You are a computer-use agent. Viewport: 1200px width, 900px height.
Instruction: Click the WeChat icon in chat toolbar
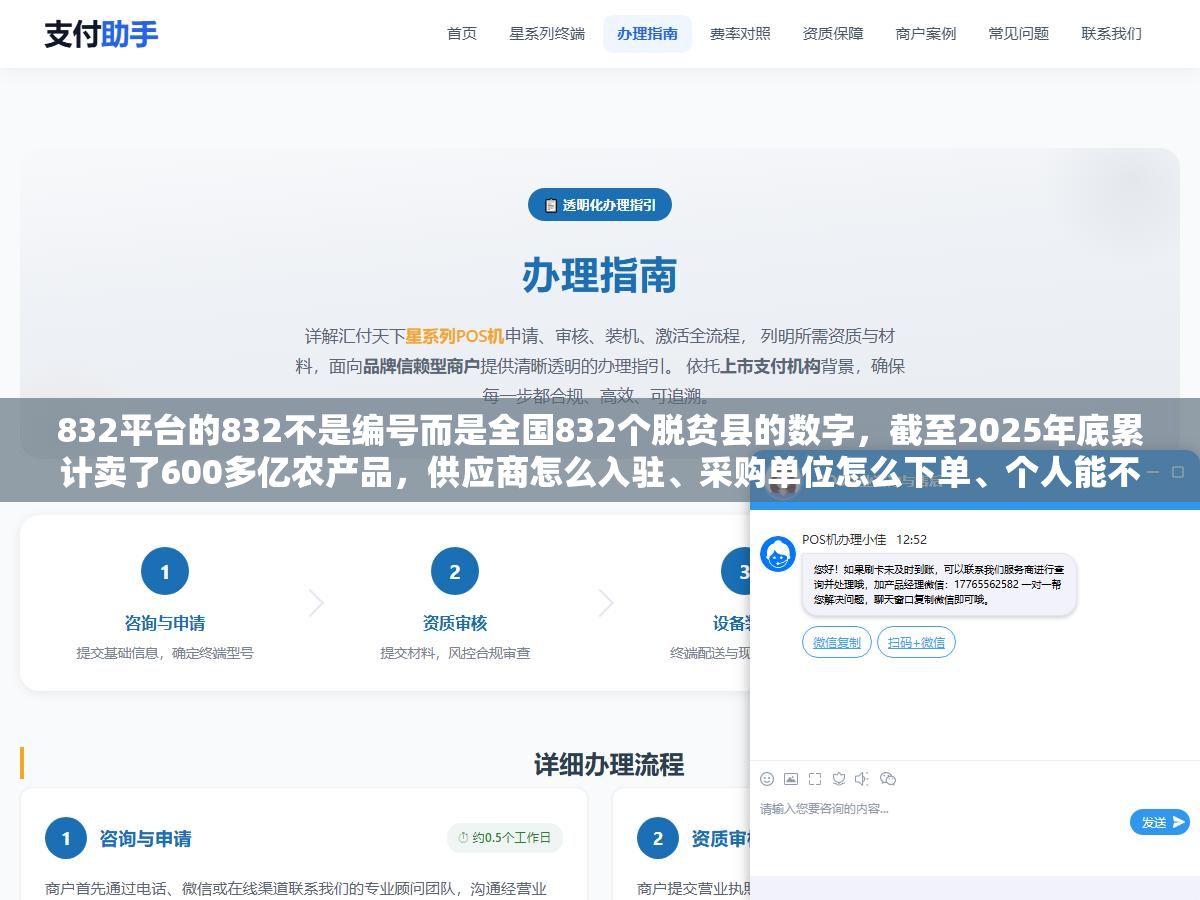pos(887,779)
